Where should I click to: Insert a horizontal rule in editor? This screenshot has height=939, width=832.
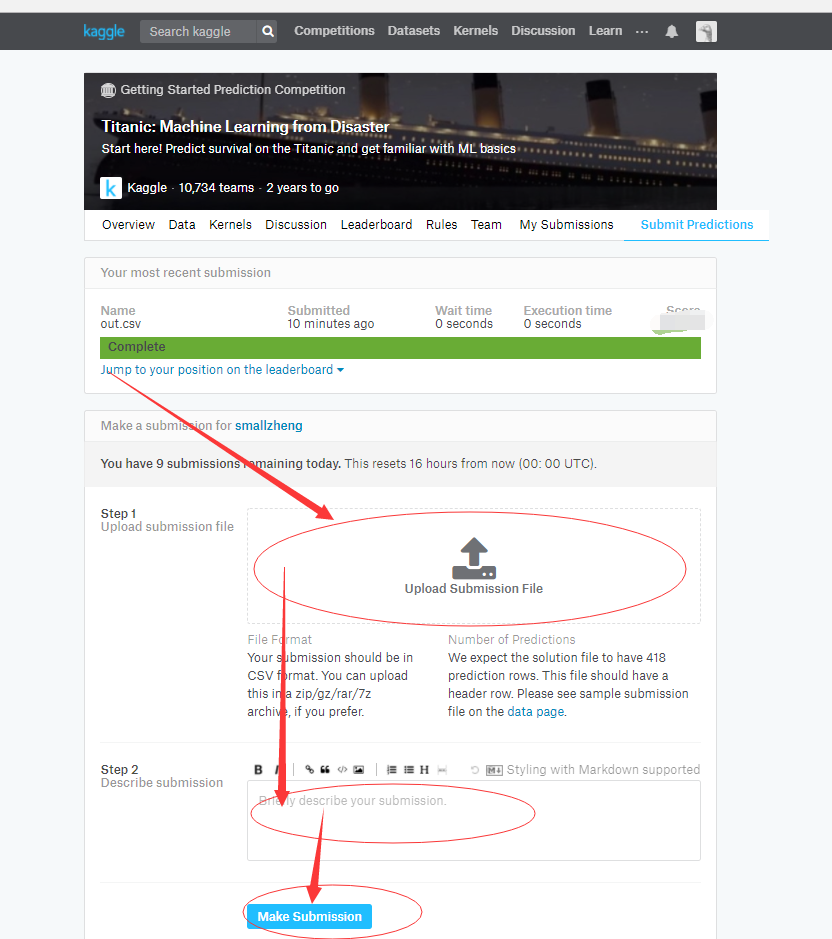click(442, 770)
